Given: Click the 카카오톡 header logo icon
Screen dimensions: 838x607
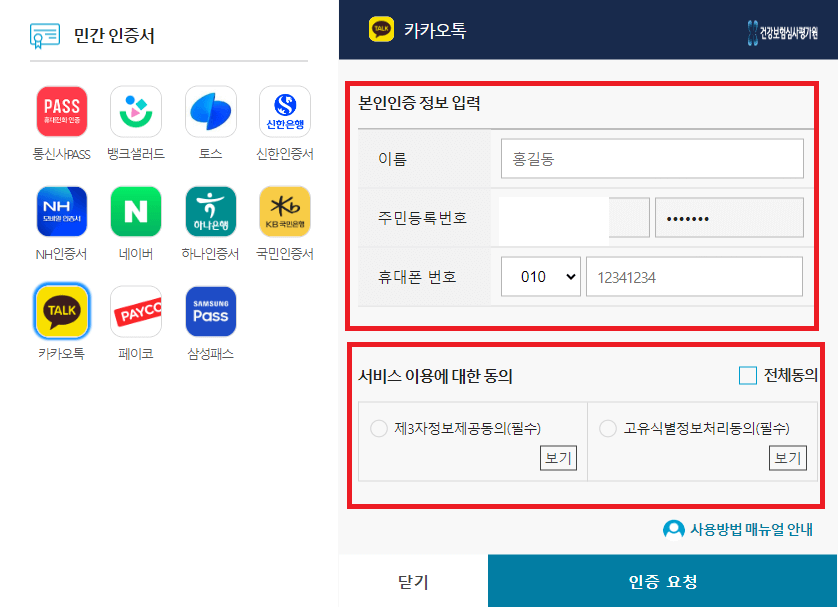Looking at the screenshot, I should click(381, 29).
